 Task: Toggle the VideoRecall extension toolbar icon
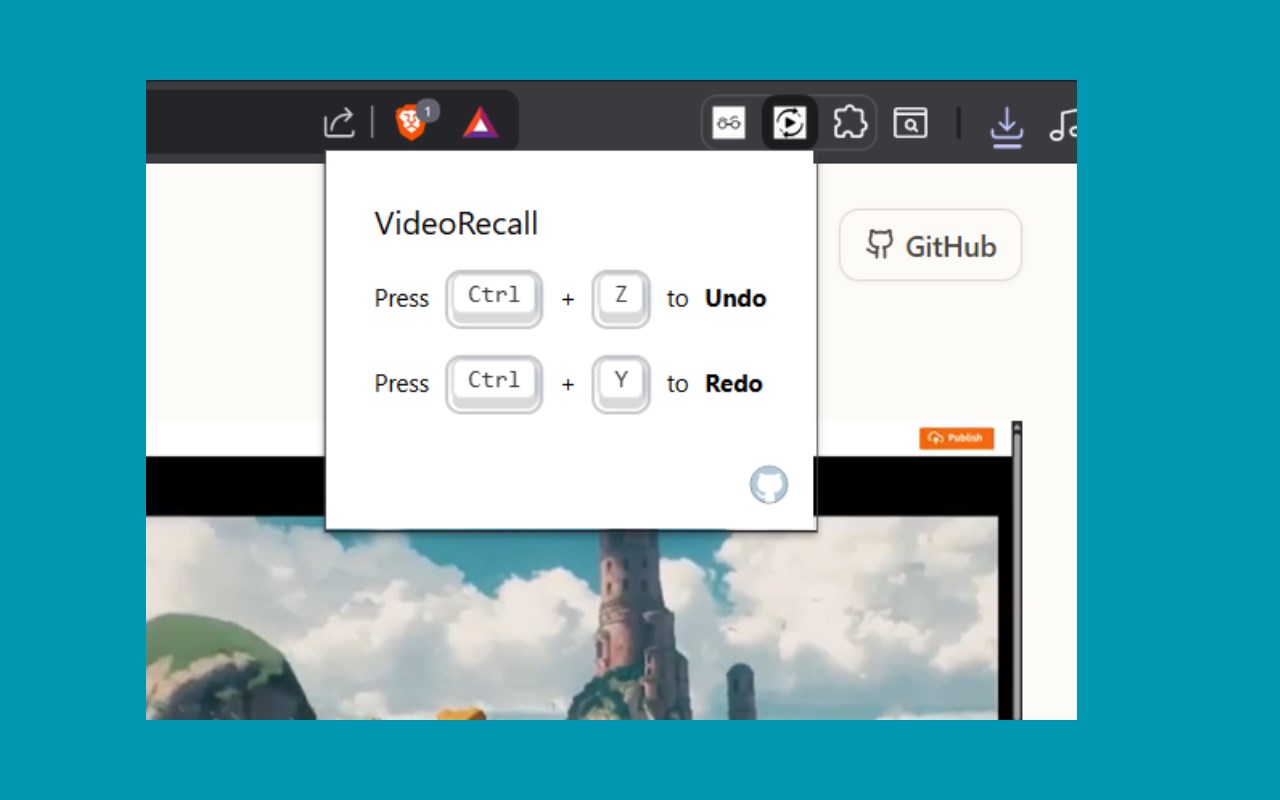pyautogui.click(x=790, y=123)
